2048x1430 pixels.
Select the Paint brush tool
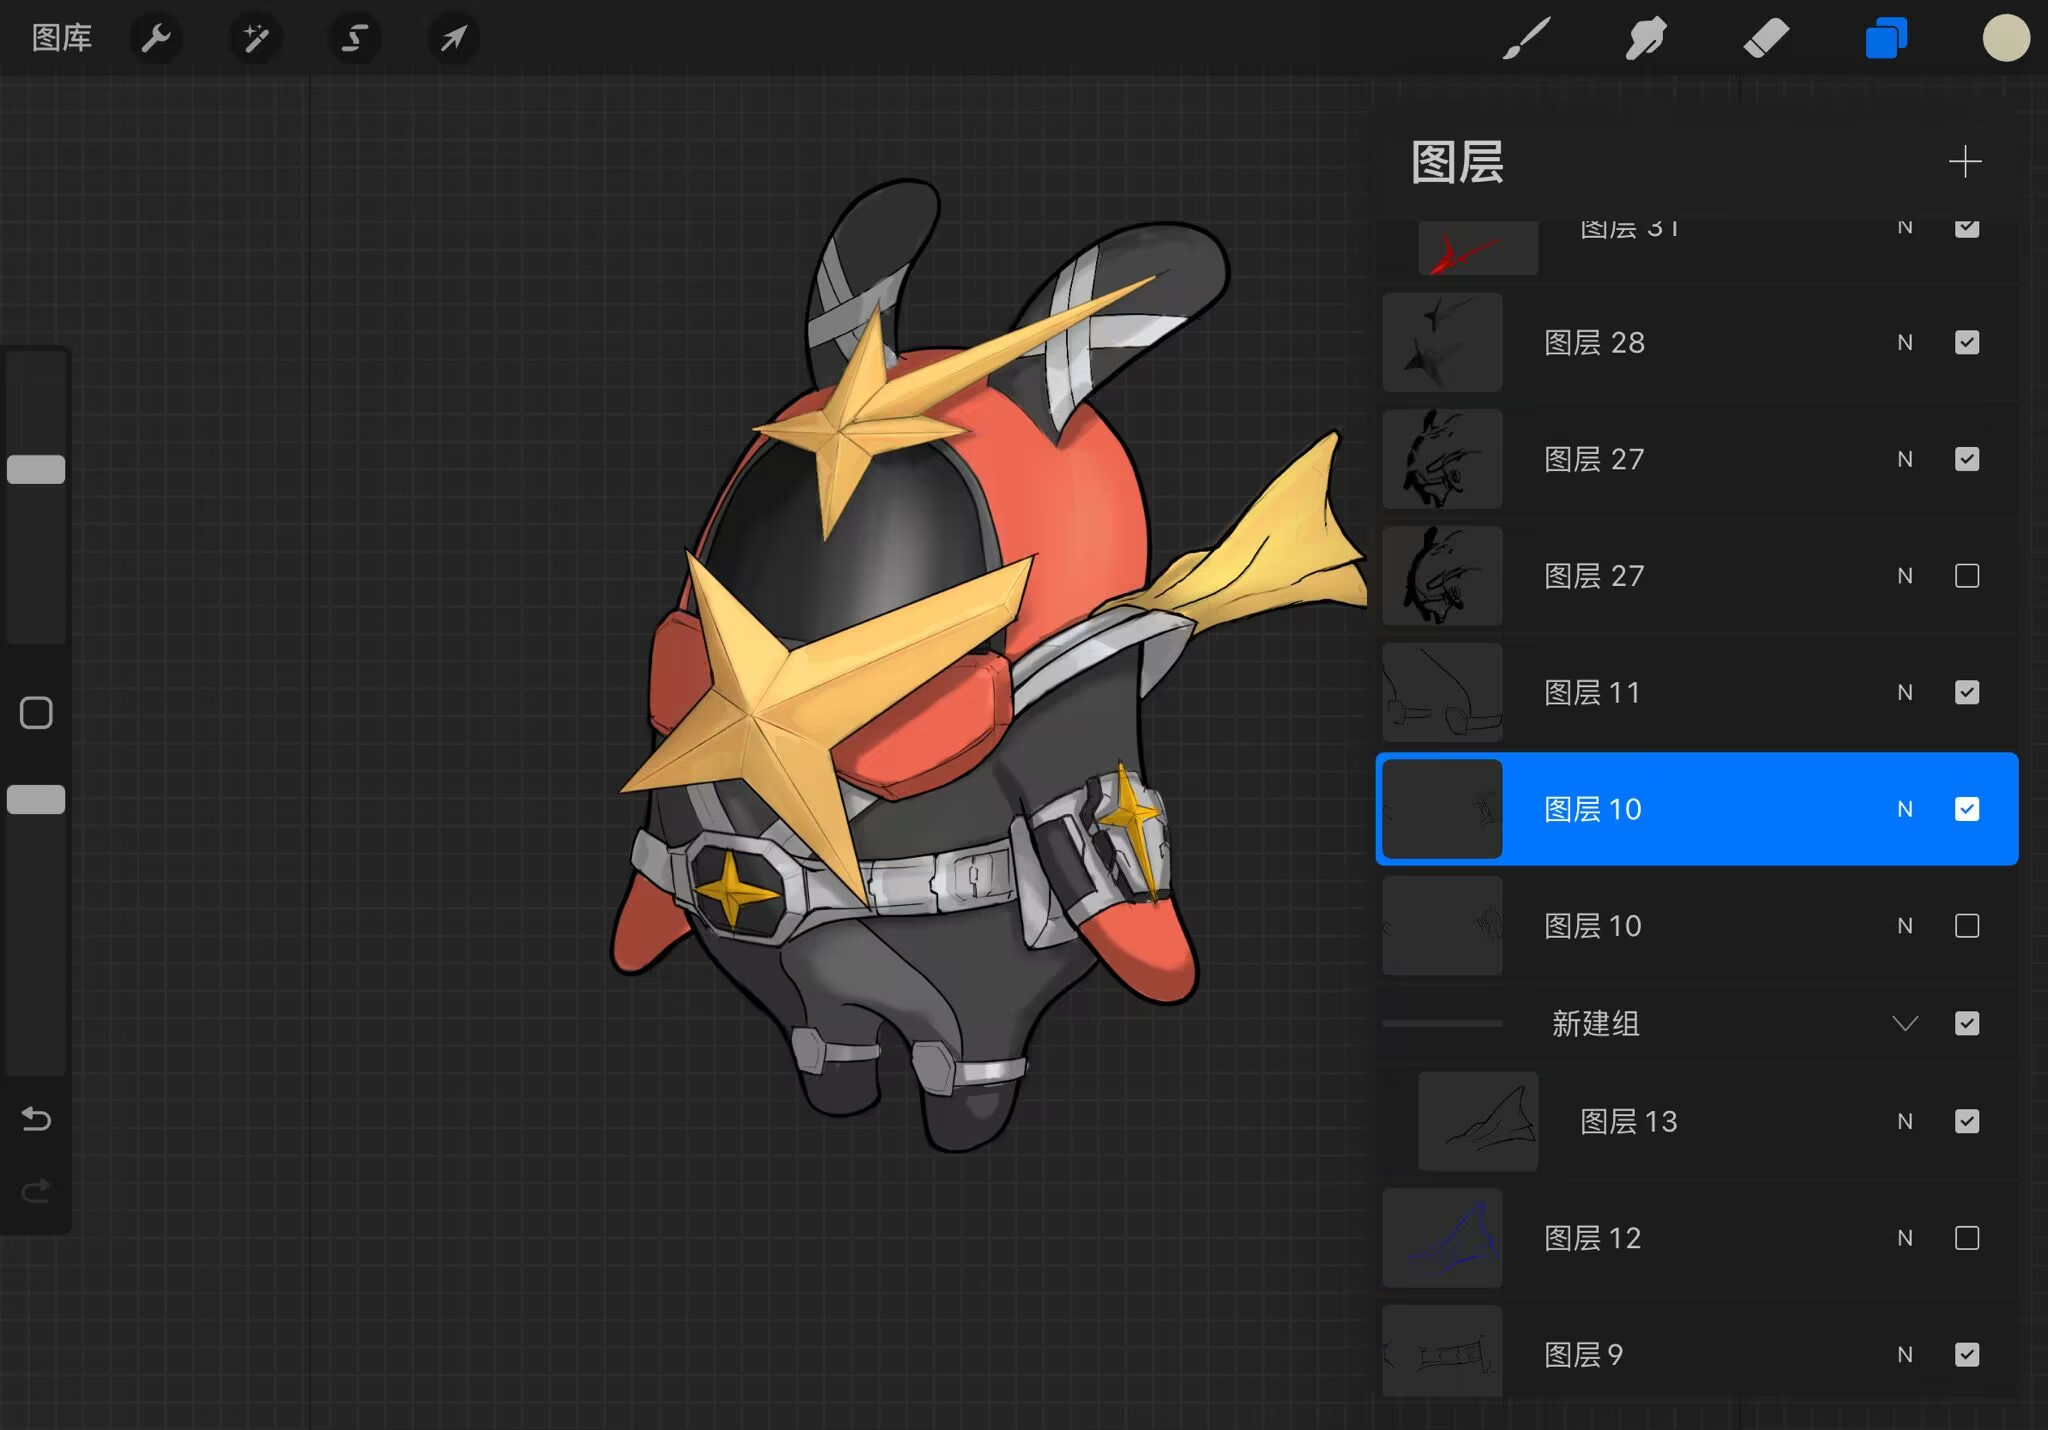coord(1527,39)
